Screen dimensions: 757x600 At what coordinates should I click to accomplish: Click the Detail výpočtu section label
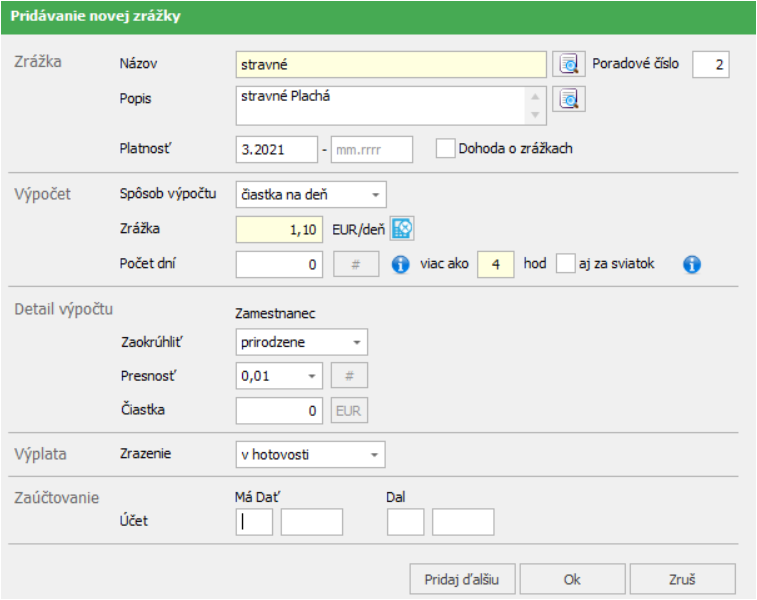tap(63, 309)
